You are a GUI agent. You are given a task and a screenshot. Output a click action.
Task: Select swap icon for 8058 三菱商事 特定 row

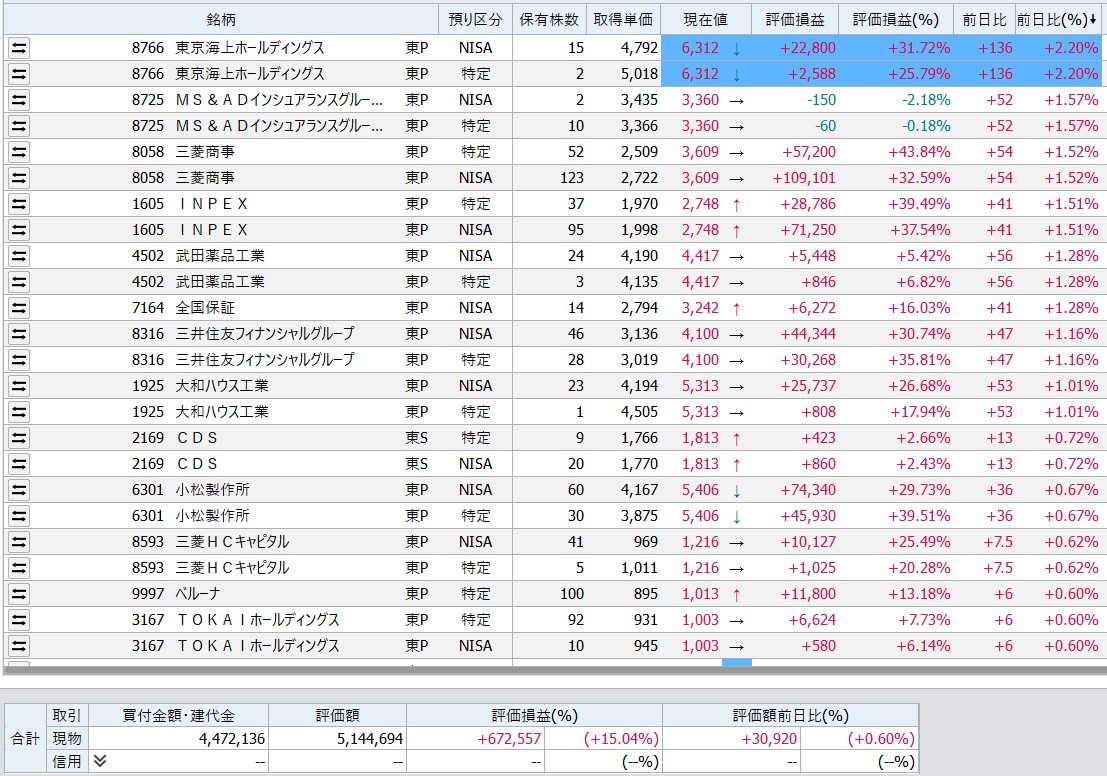(19, 152)
